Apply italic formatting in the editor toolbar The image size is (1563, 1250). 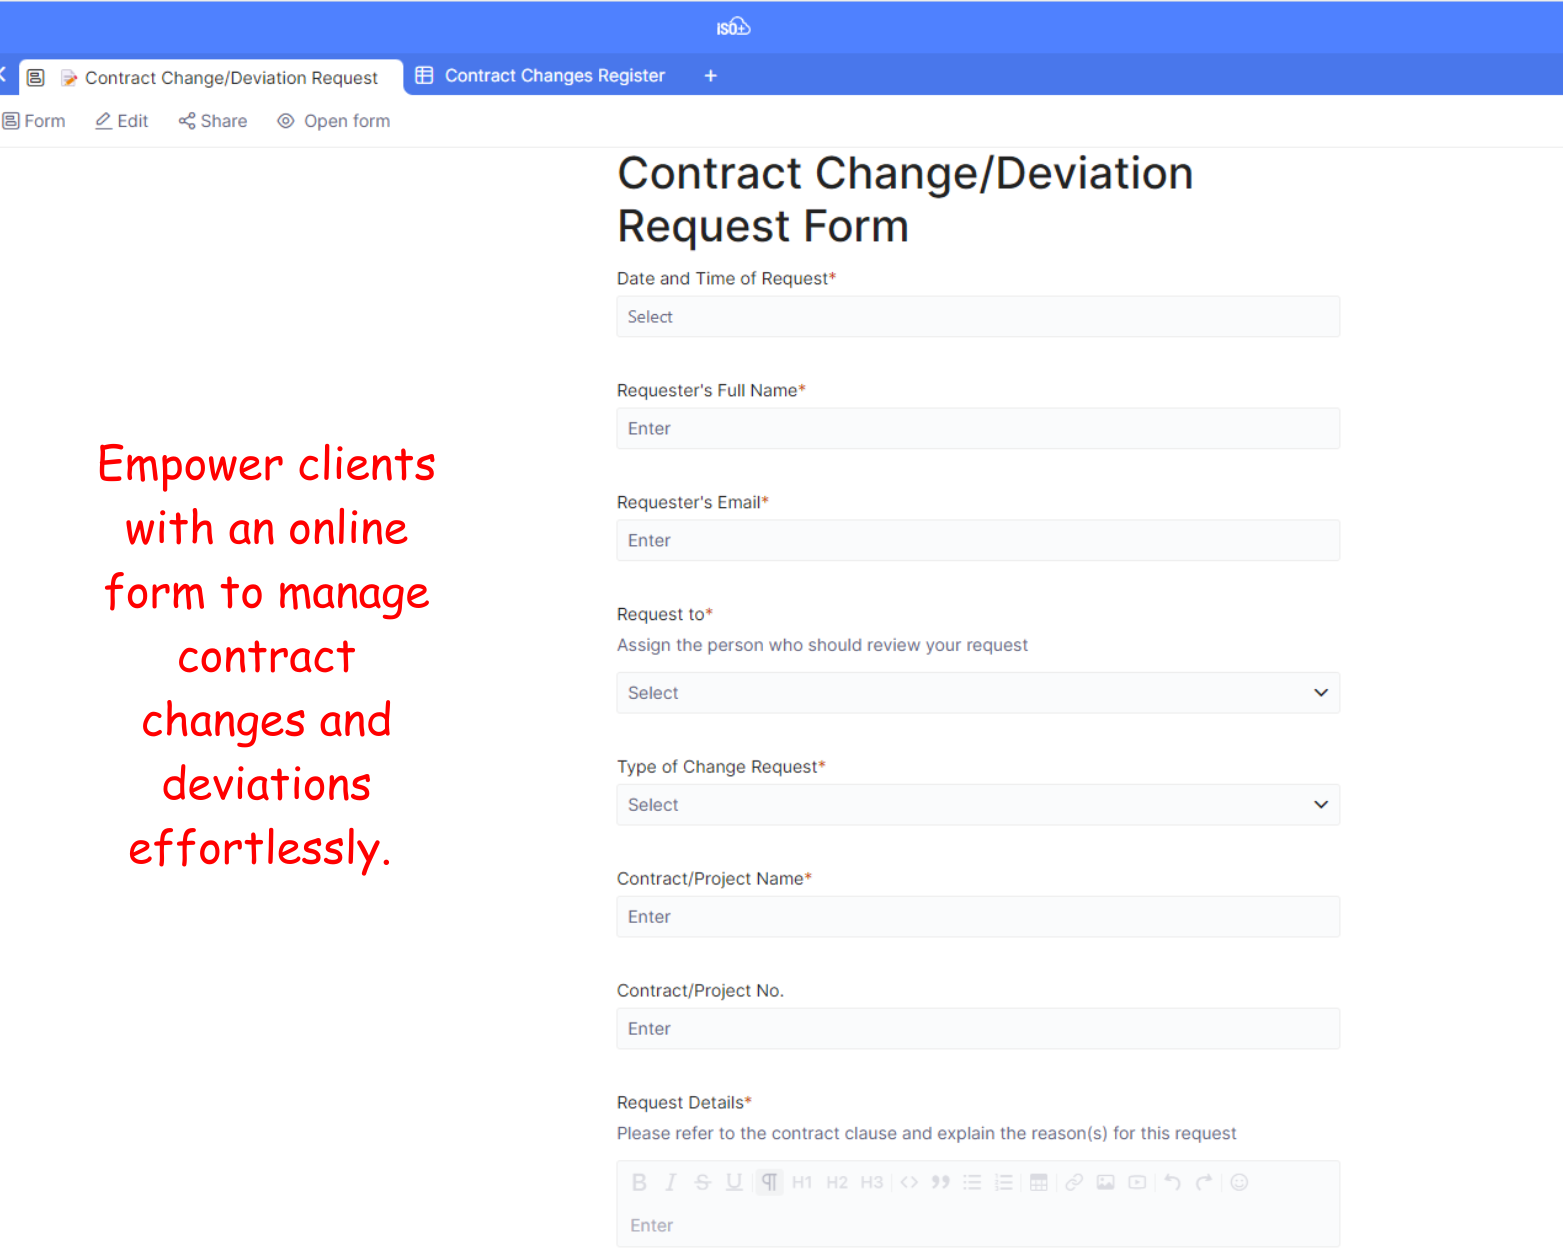pos(671,1182)
